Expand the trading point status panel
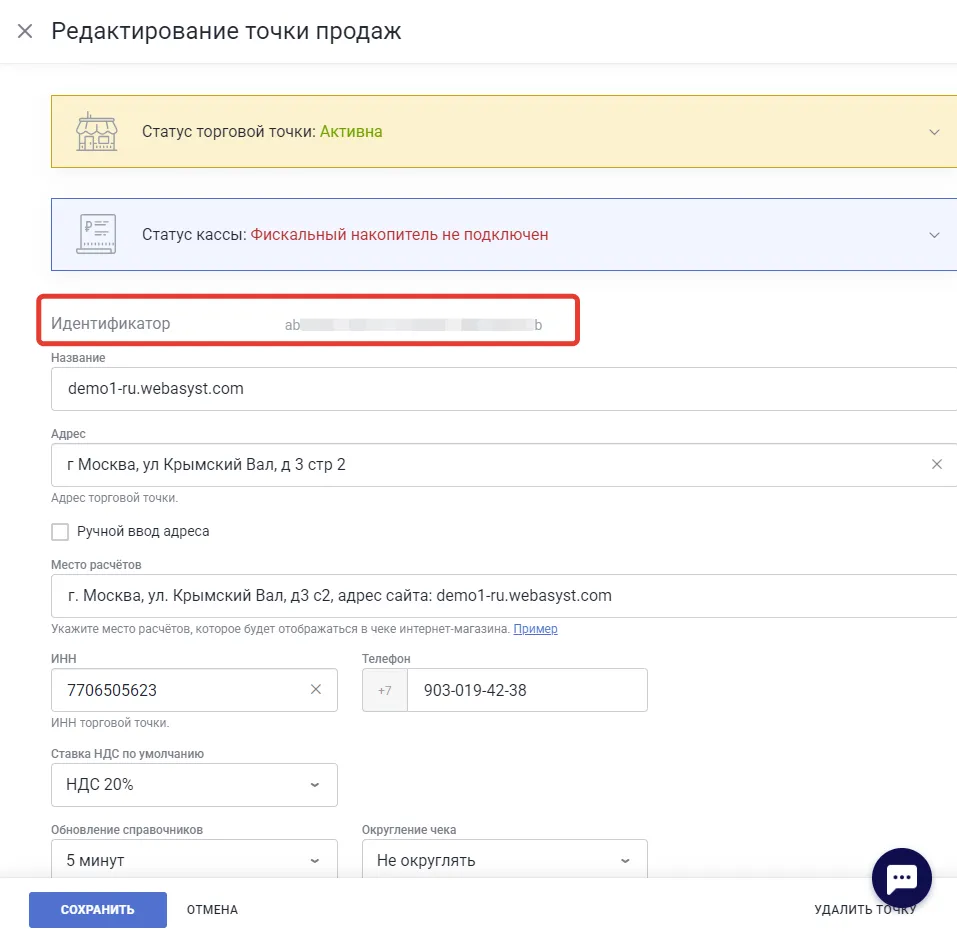 (x=934, y=132)
